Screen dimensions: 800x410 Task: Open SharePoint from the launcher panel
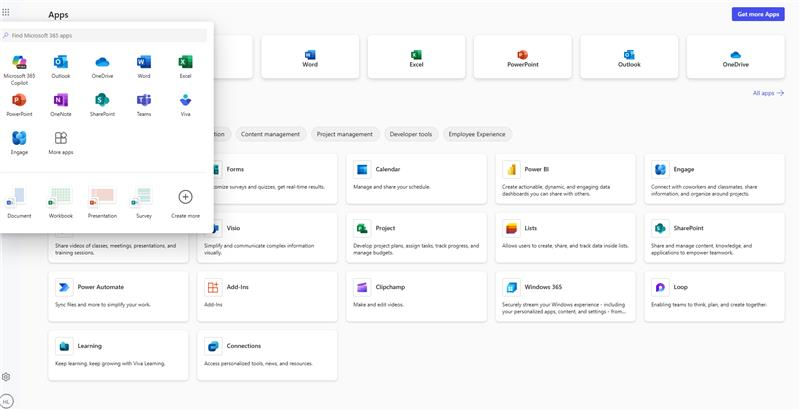point(102,105)
